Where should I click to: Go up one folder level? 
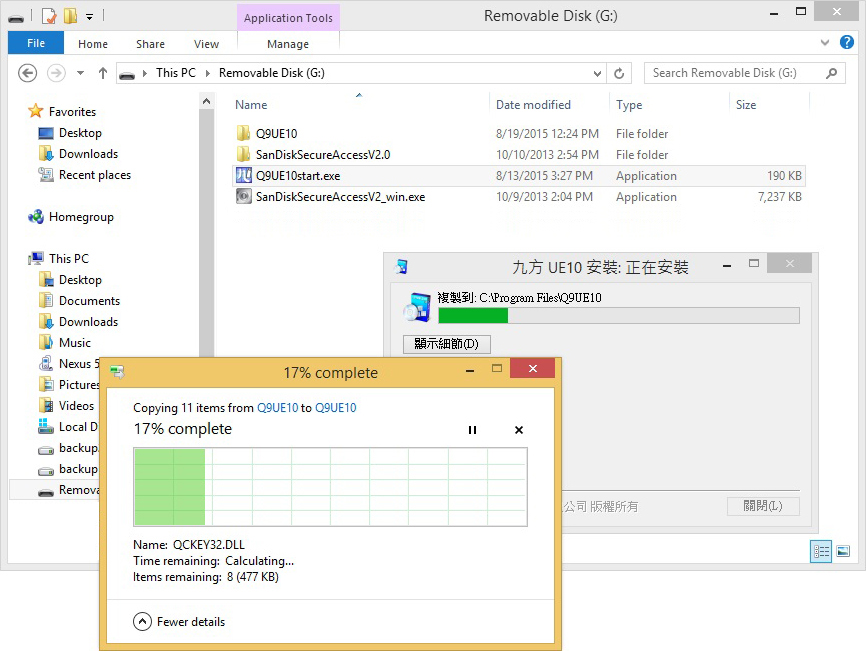[103, 73]
